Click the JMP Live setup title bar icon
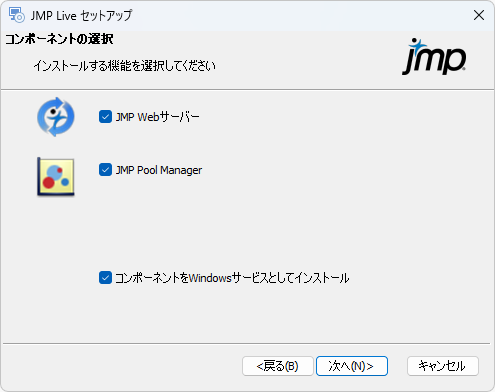Viewport: 495px width, 392px height. point(17,15)
